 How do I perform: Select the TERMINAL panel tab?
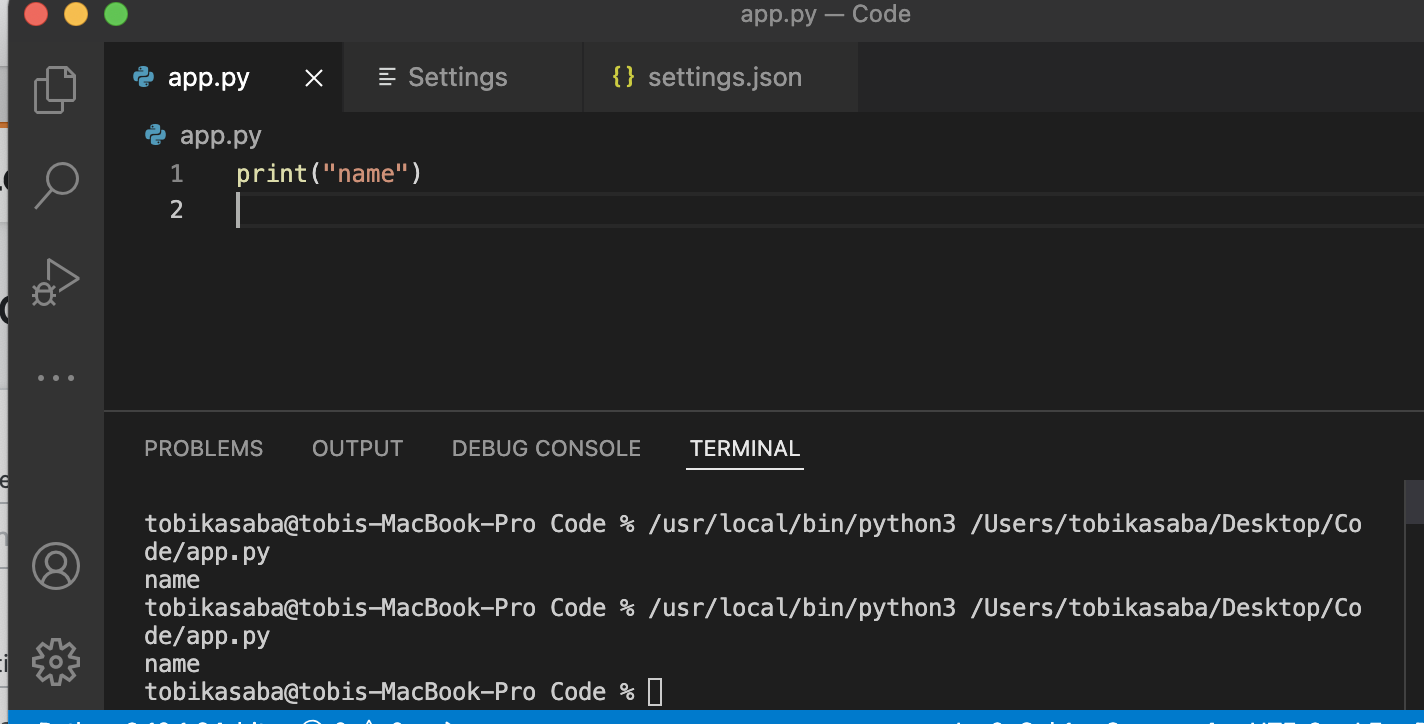click(x=745, y=449)
